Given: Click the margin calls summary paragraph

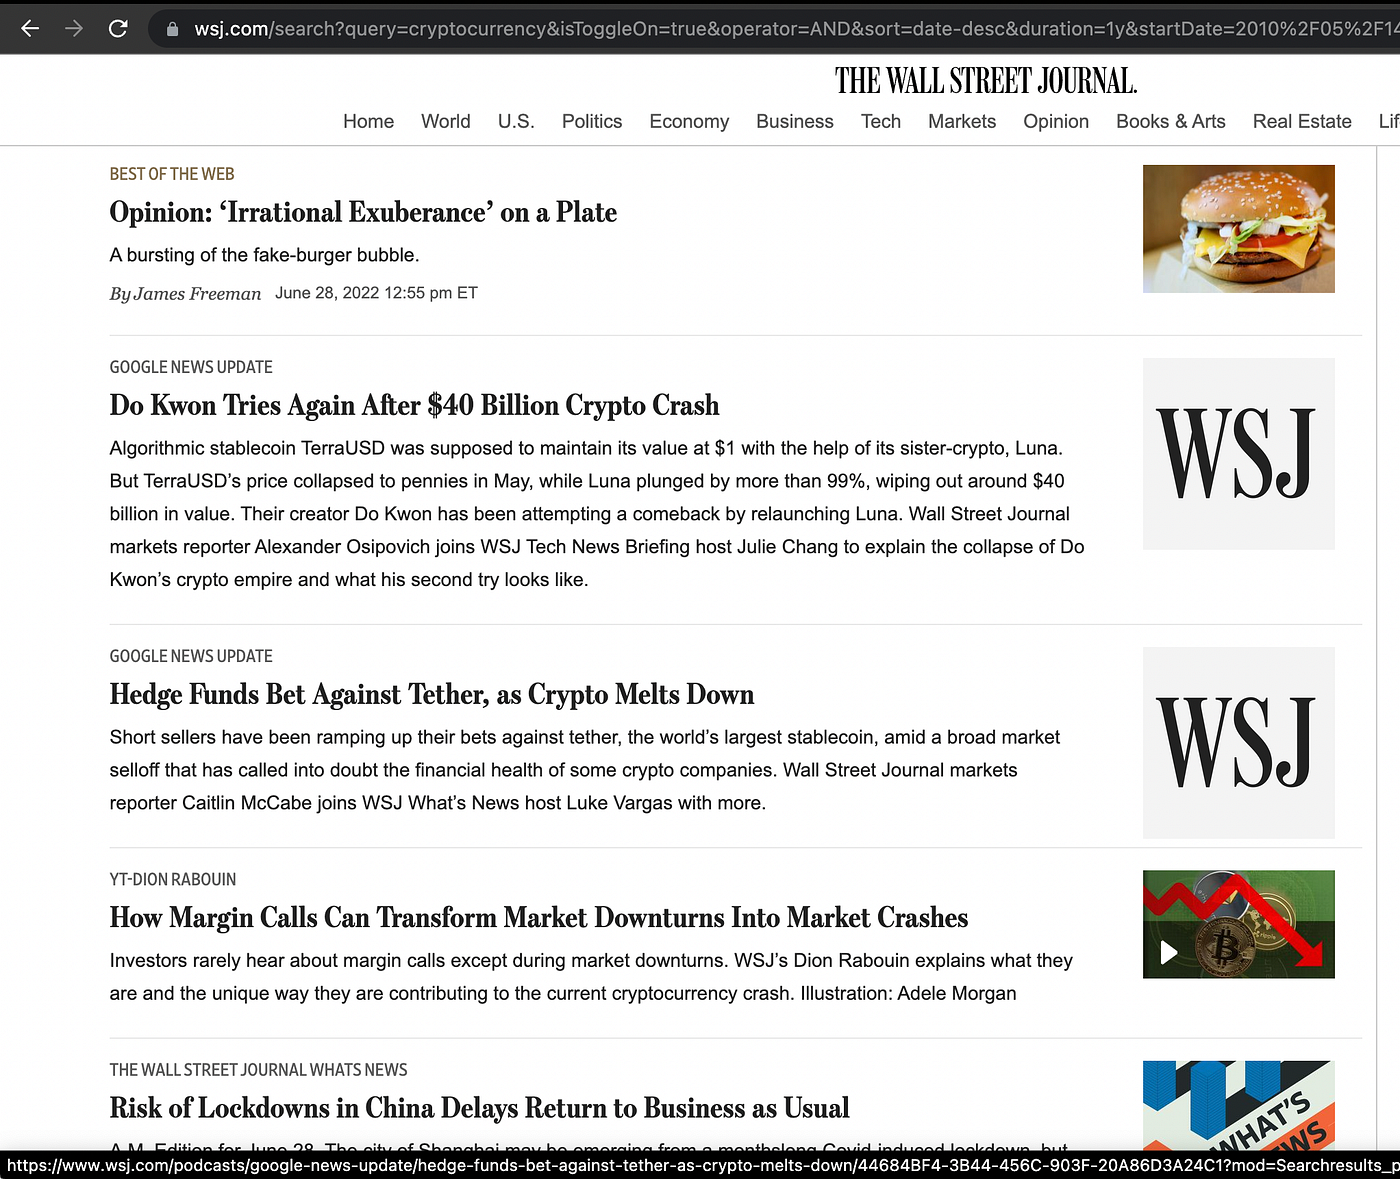Looking at the screenshot, I should click(591, 977).
